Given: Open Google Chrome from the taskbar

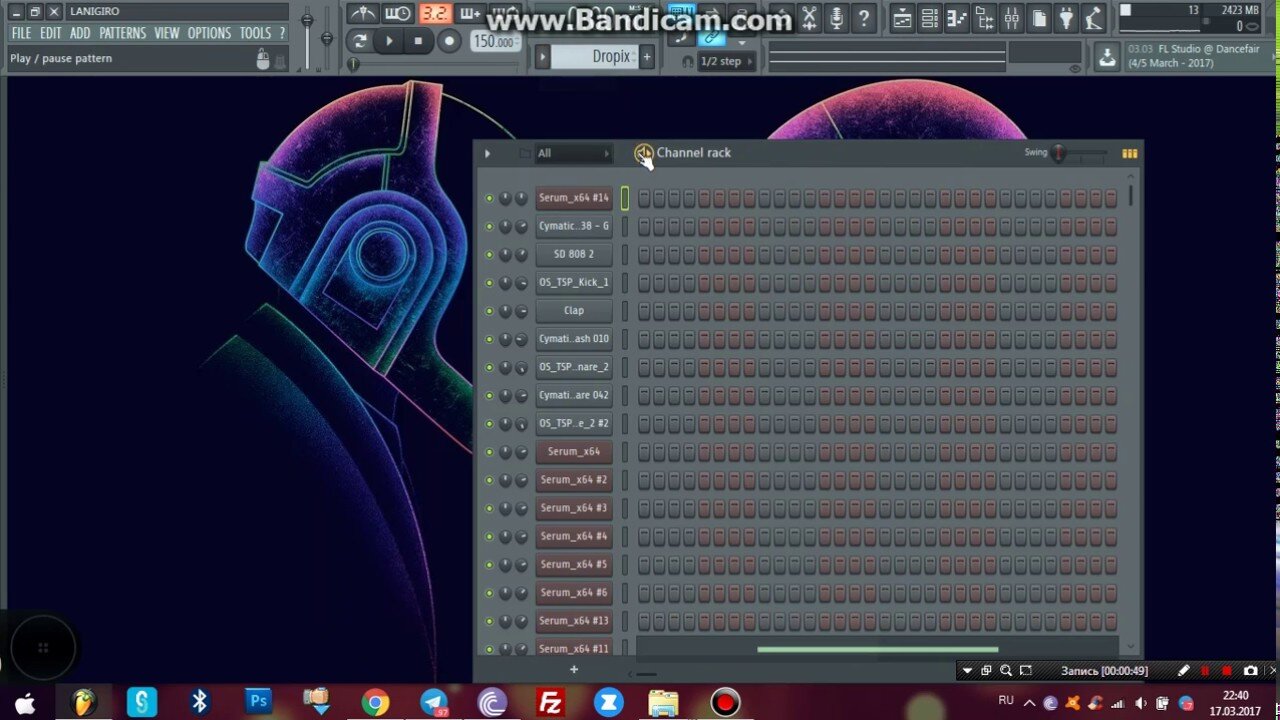Looking at the screenshot, I should pos(375,703).
